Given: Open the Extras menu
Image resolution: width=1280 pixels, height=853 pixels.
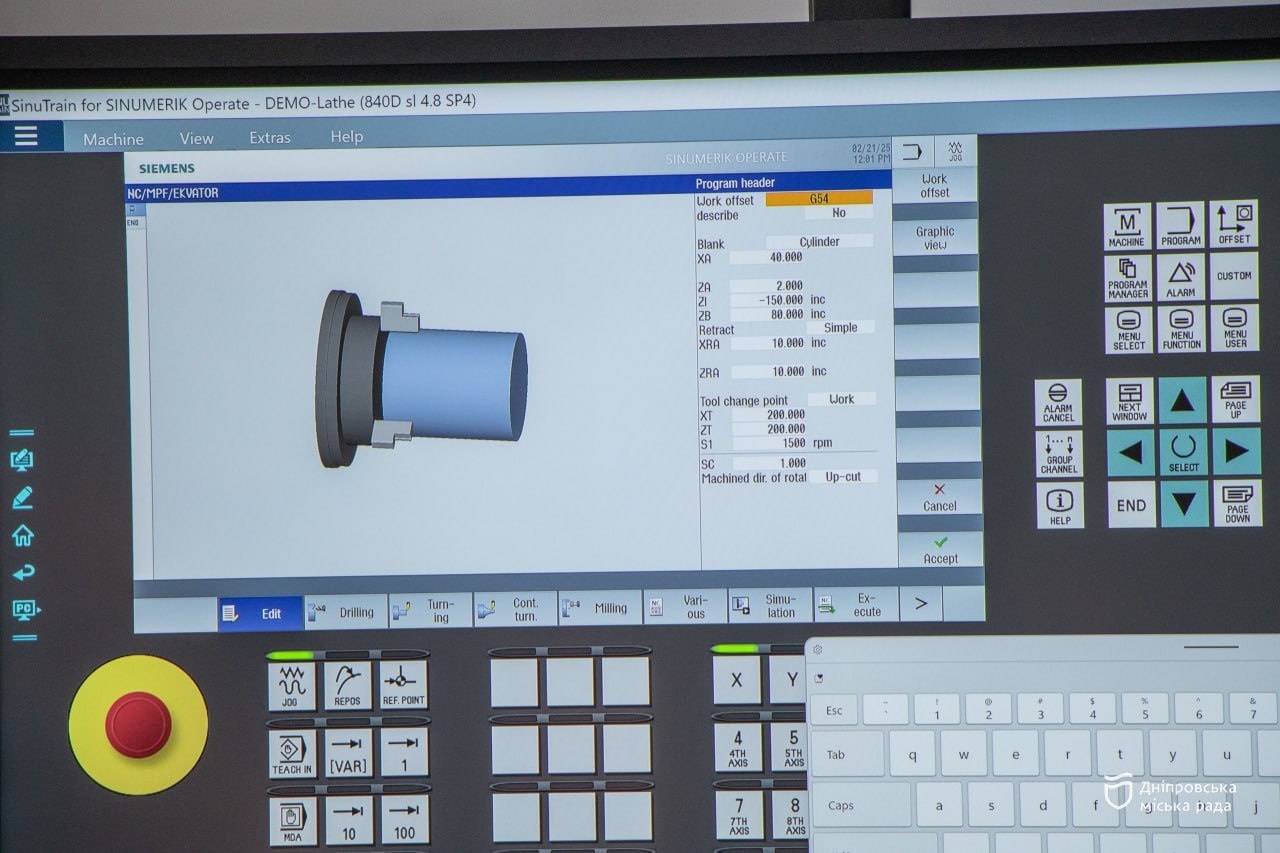Looking at the screenshot, I should coord(270,138).
